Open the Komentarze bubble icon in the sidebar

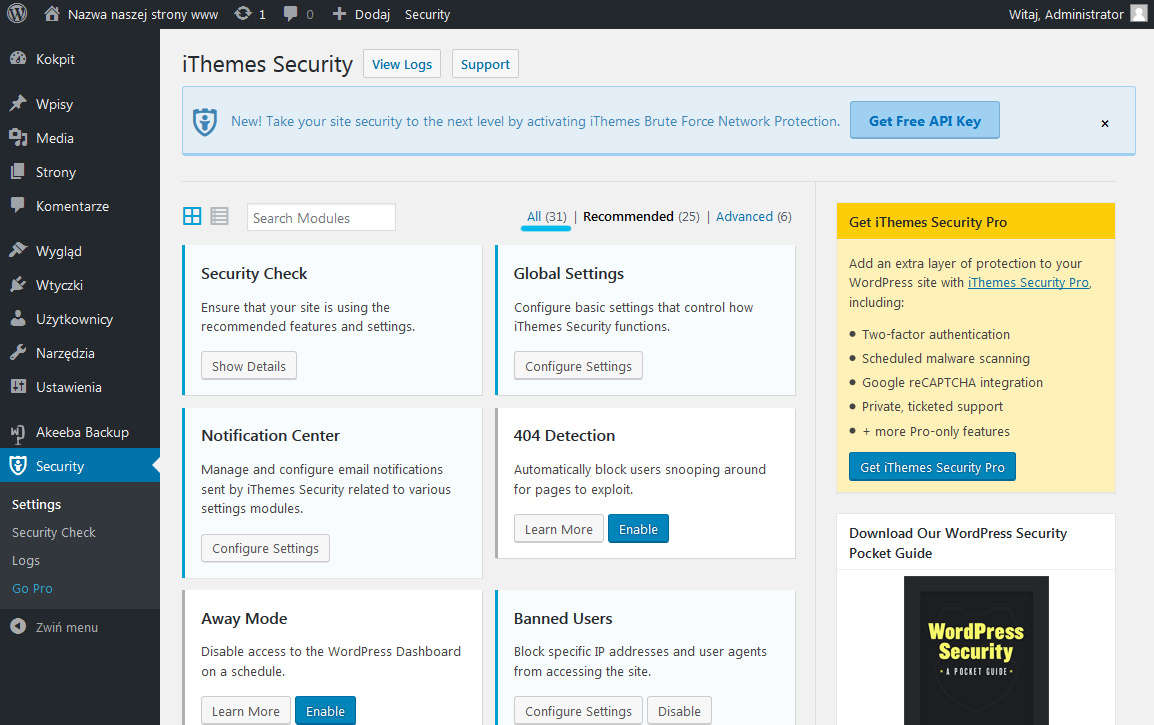tap(18, 205)
